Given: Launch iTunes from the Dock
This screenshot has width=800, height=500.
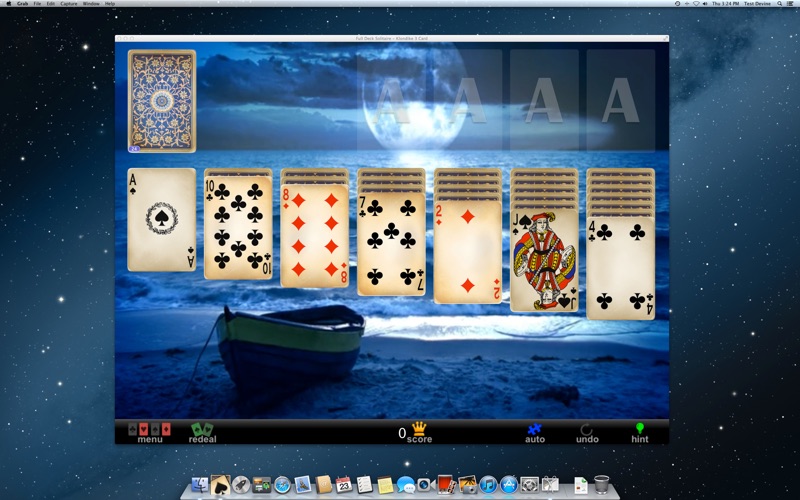Looking at the screenshot, I should [488, 485].
